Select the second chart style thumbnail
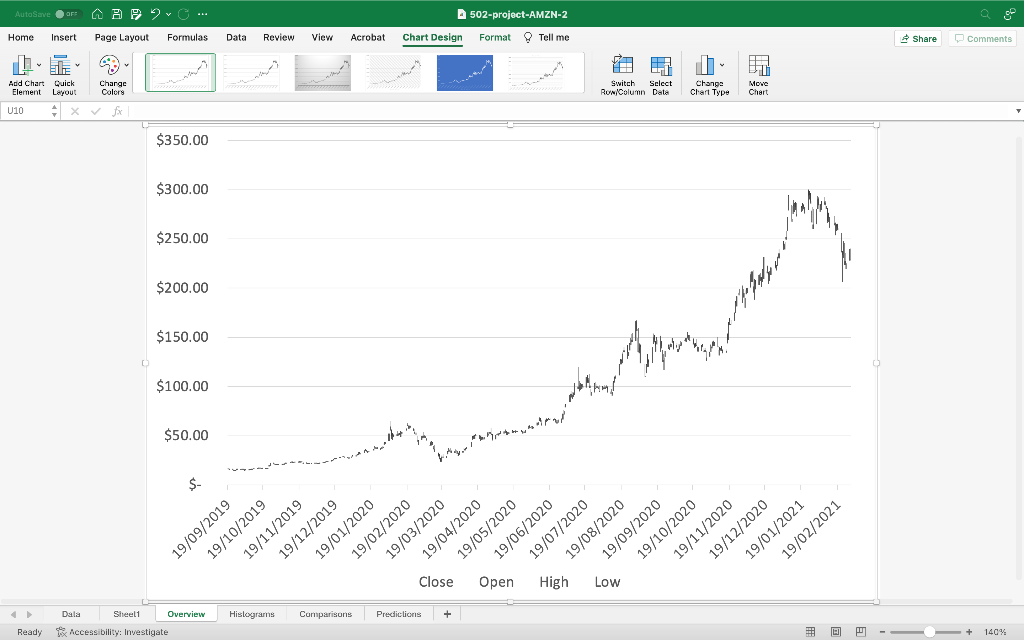The width and height of the screenshot is (1024, 640). [251, 72]
